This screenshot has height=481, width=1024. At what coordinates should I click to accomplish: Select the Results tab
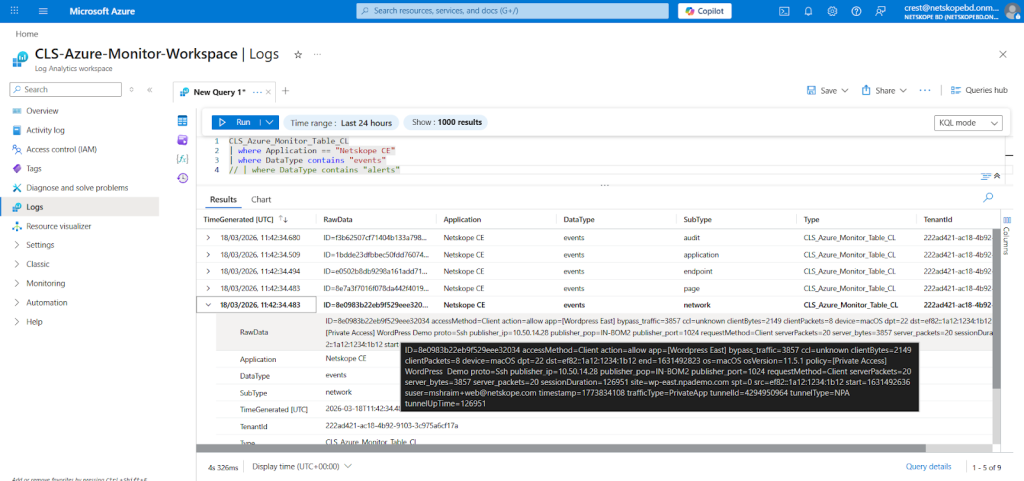tap(223, 199)
